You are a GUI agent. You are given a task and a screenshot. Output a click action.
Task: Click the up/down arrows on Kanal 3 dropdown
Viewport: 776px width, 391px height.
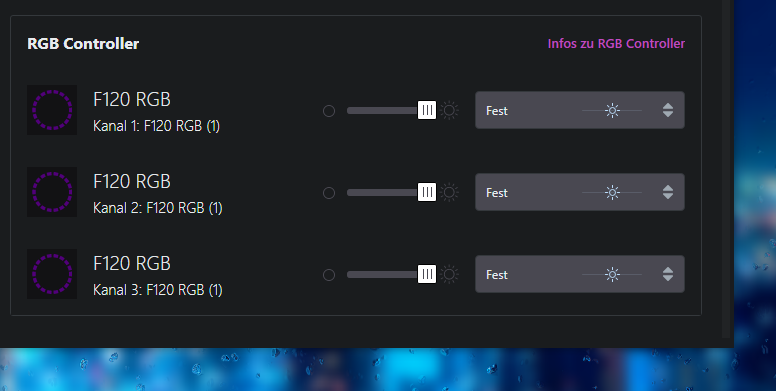pyautogui.click(x=668, y=274)
